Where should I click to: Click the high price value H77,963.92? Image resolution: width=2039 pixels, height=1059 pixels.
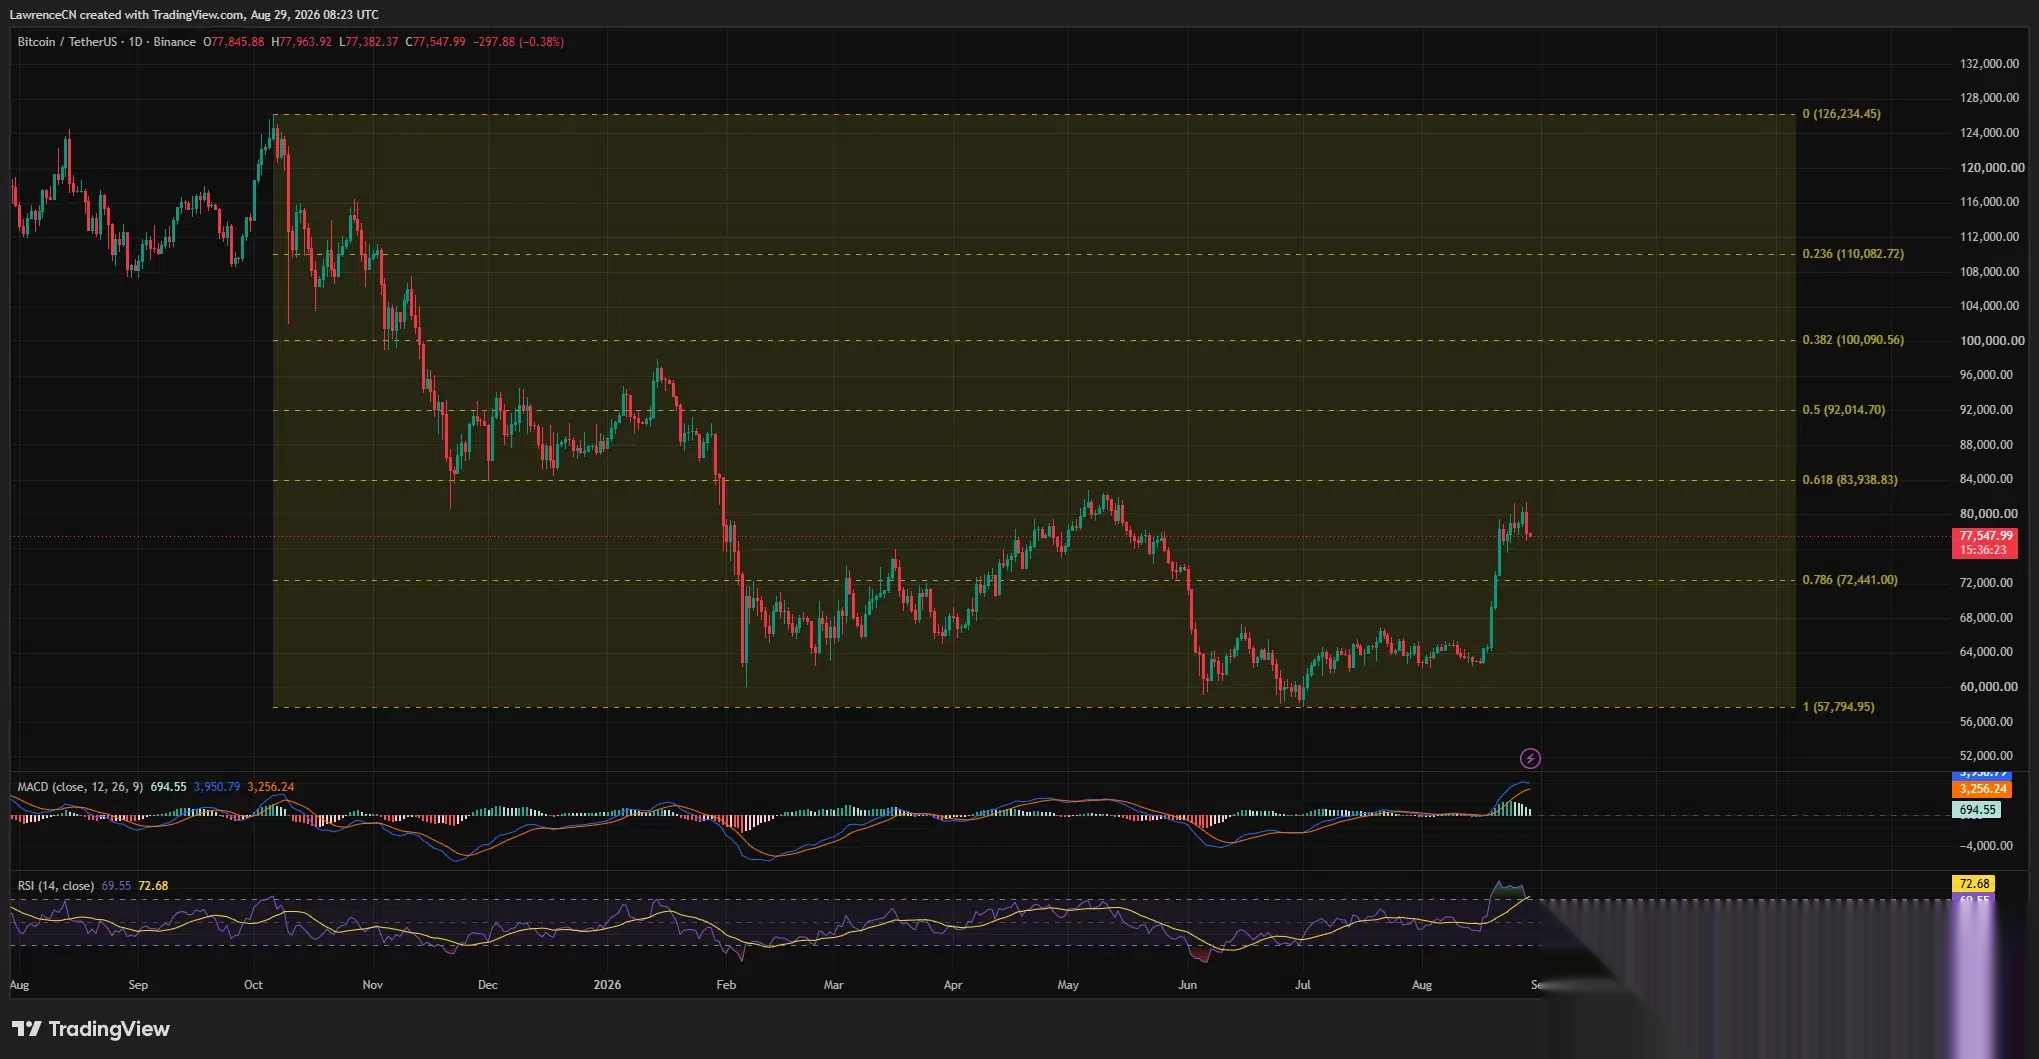tap(301, 42)
